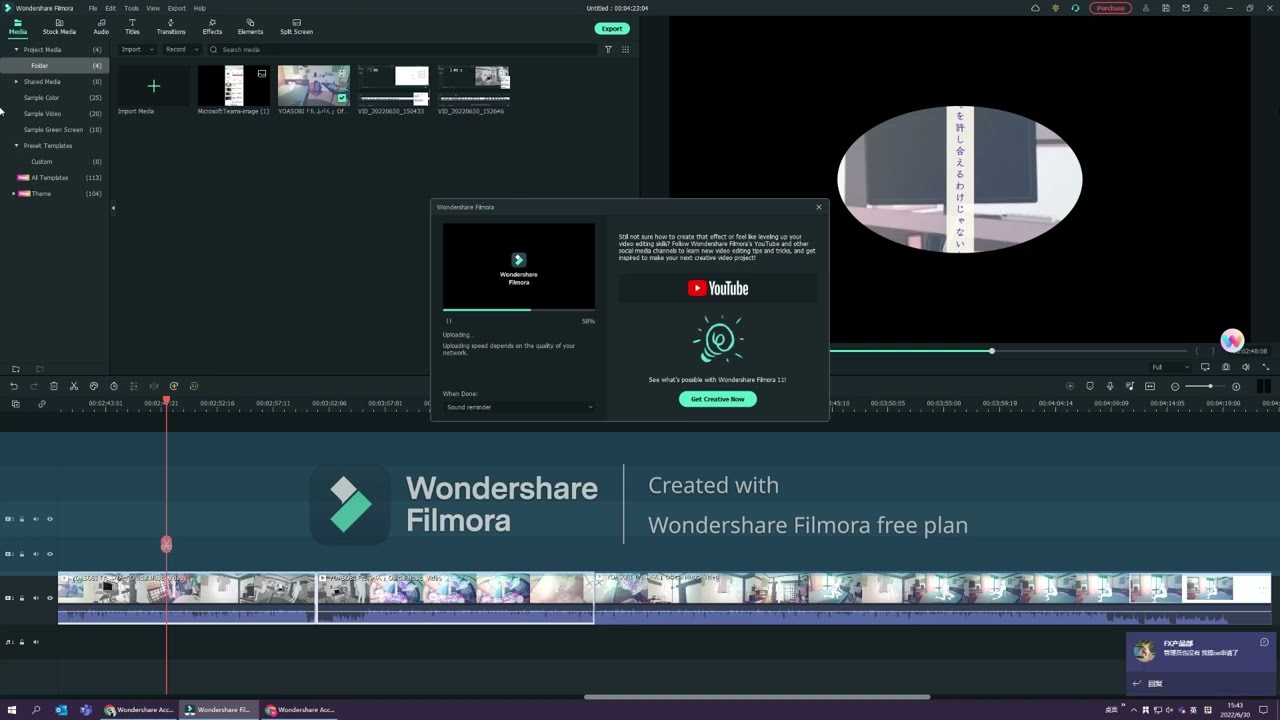Click the Split scissors icon
Viewport: 1280px width, 720px height.
coord(74,386)
